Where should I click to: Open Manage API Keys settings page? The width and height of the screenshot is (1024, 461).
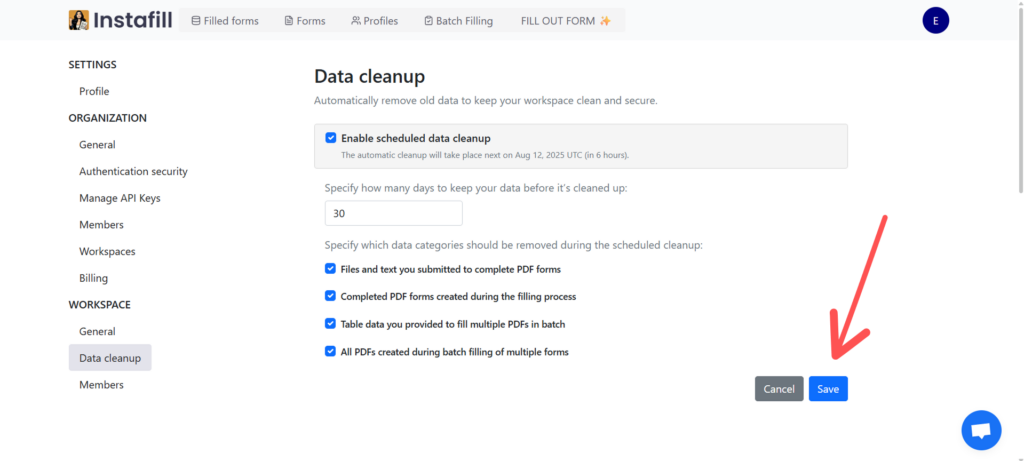tap(120, 198)
